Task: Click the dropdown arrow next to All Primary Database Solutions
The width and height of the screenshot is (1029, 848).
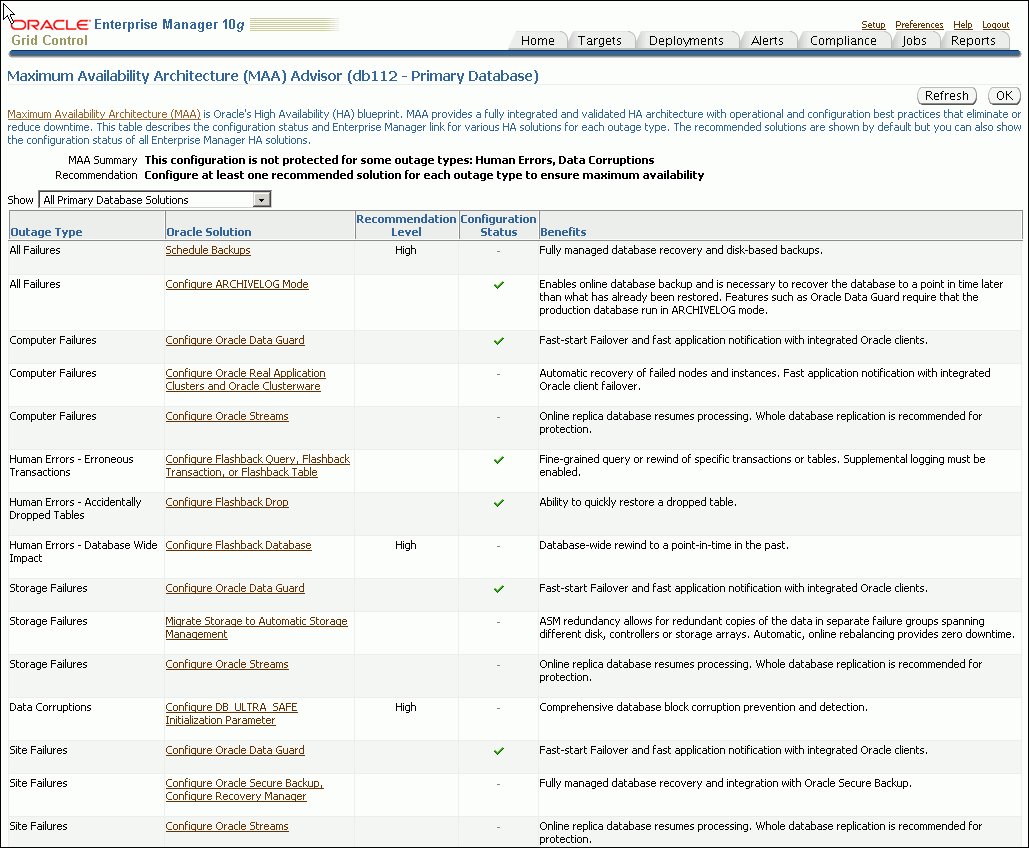Action: [262, 200]
